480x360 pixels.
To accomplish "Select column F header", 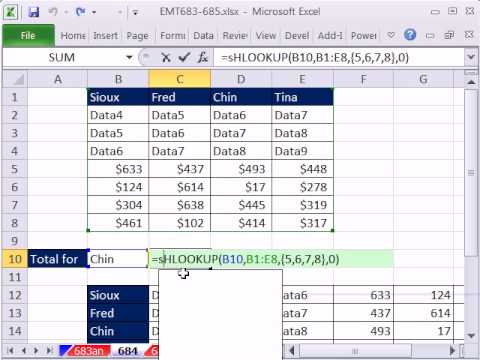I will point(363,79).
